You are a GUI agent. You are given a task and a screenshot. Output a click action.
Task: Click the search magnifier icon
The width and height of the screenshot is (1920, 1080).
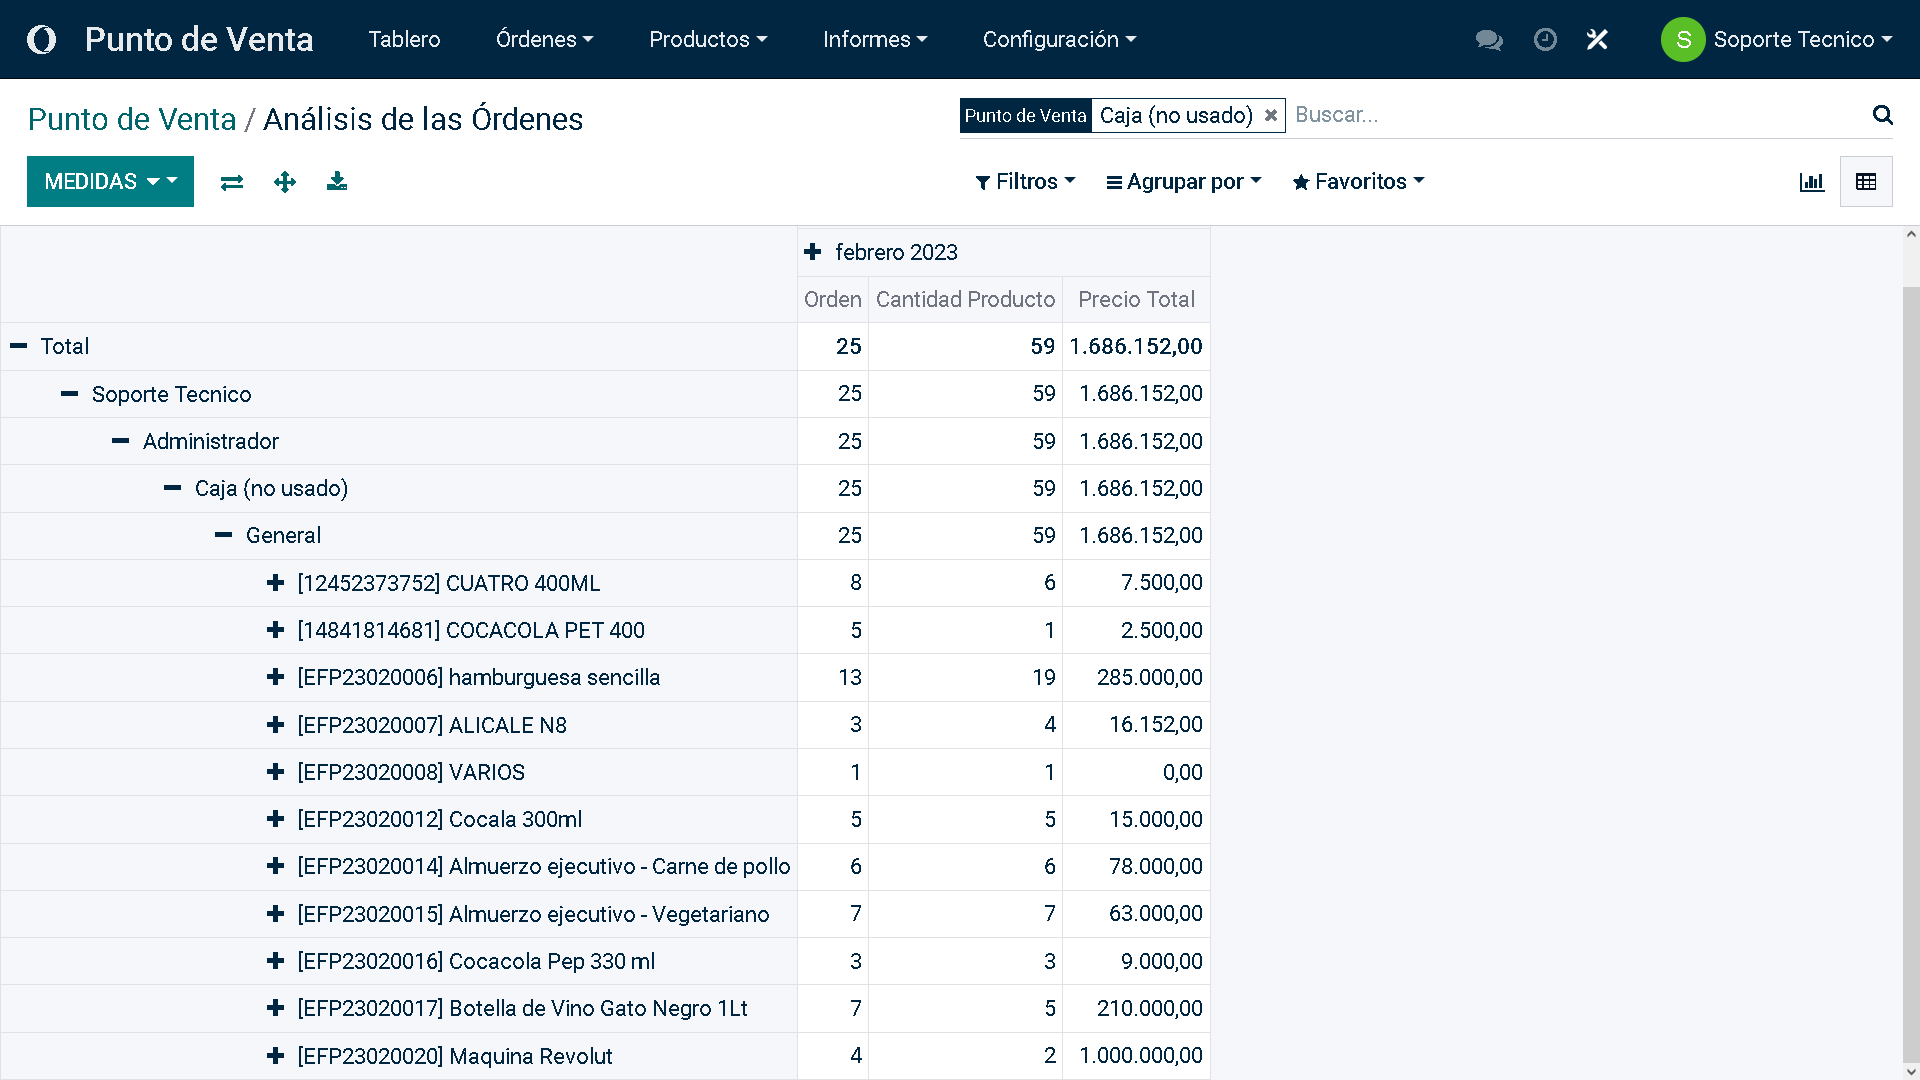1882,115
